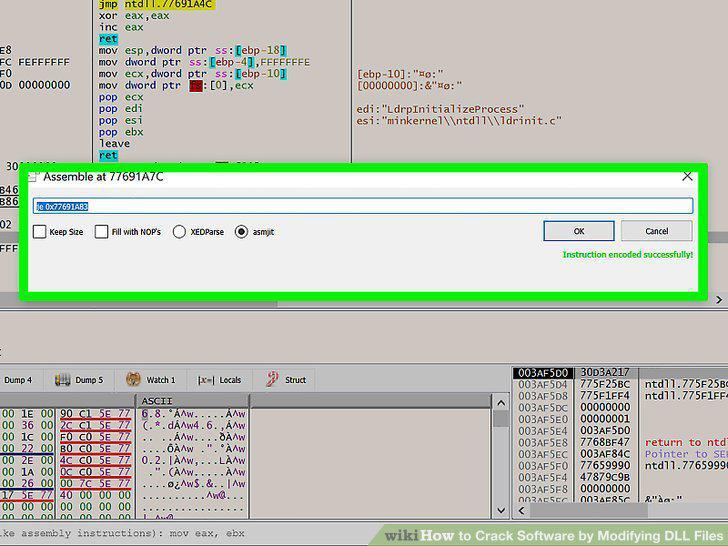Click the dump panel scroll down arrow
Viewport: 728px width, 546px height.
(500, 510)
